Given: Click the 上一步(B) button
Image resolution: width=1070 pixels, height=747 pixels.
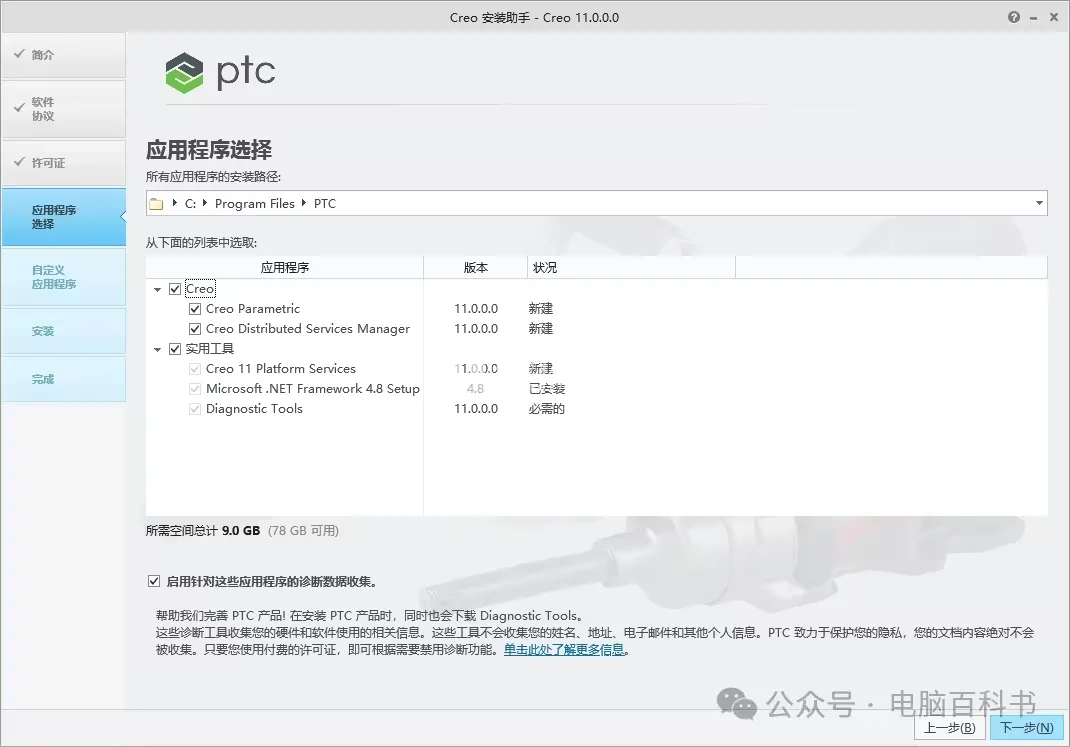Looking at the screenshot, I should 949,728.
